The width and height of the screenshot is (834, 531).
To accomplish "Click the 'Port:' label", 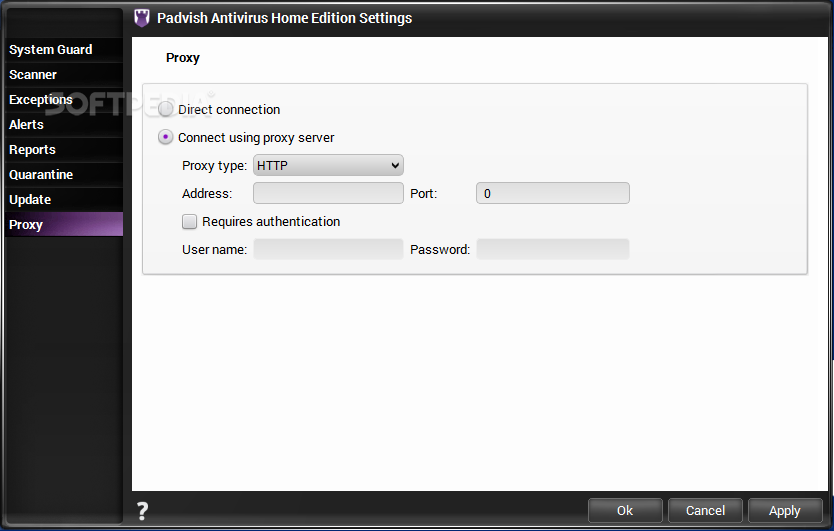I will (x=423, y=194).
